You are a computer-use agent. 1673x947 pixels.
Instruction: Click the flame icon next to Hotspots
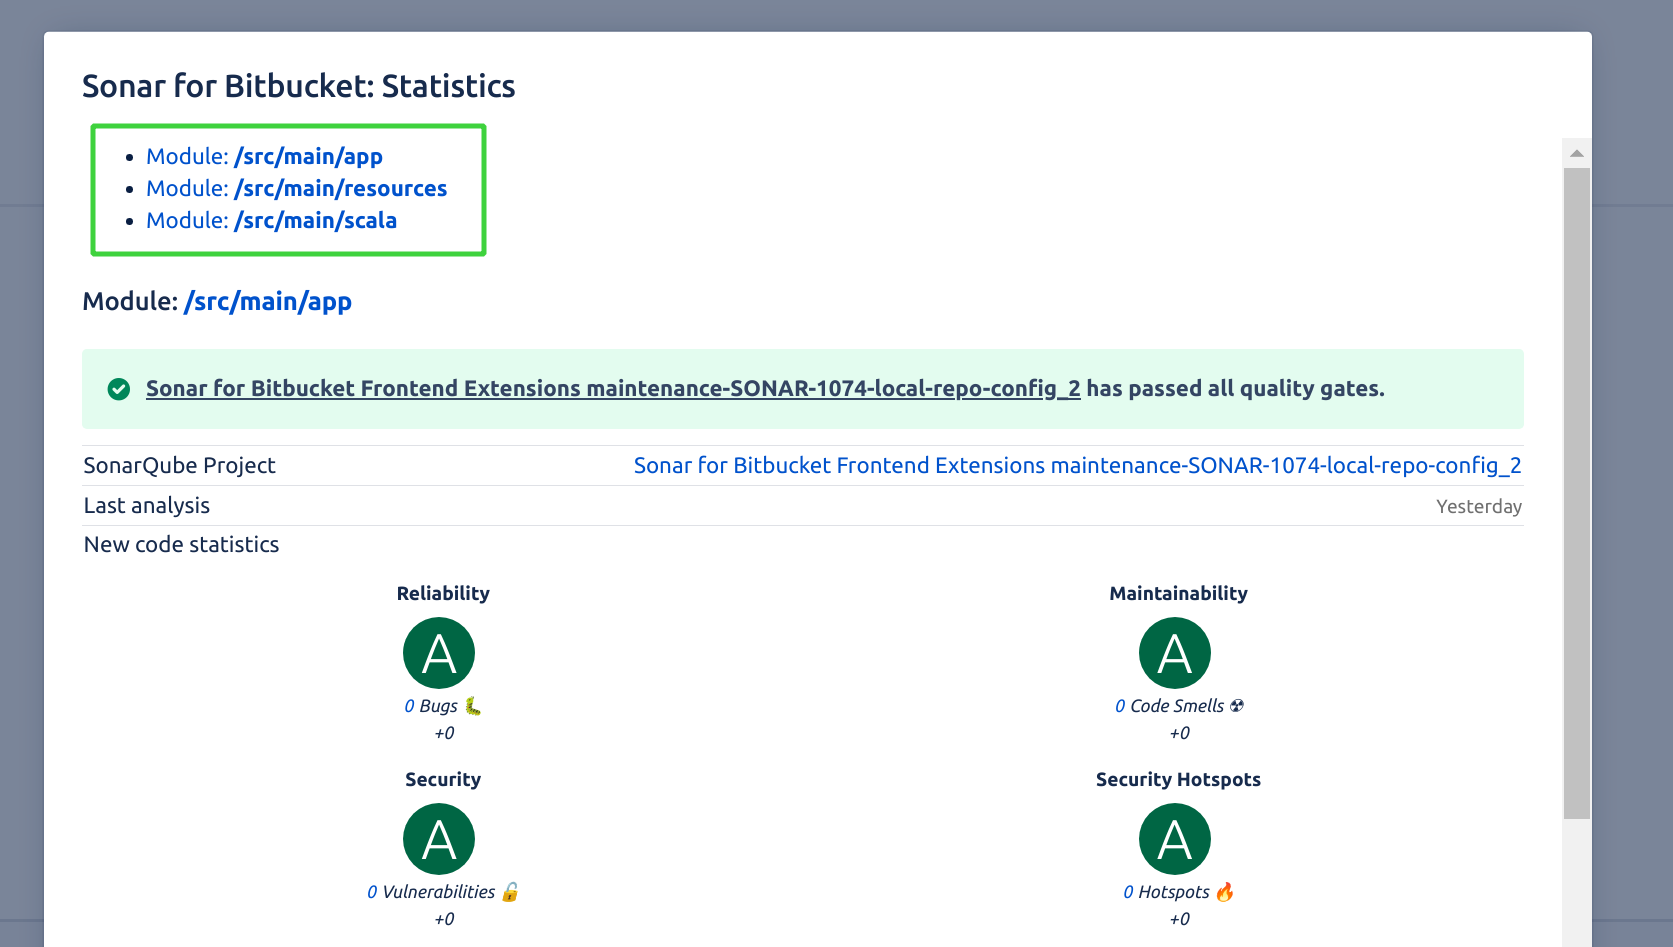1225,892
